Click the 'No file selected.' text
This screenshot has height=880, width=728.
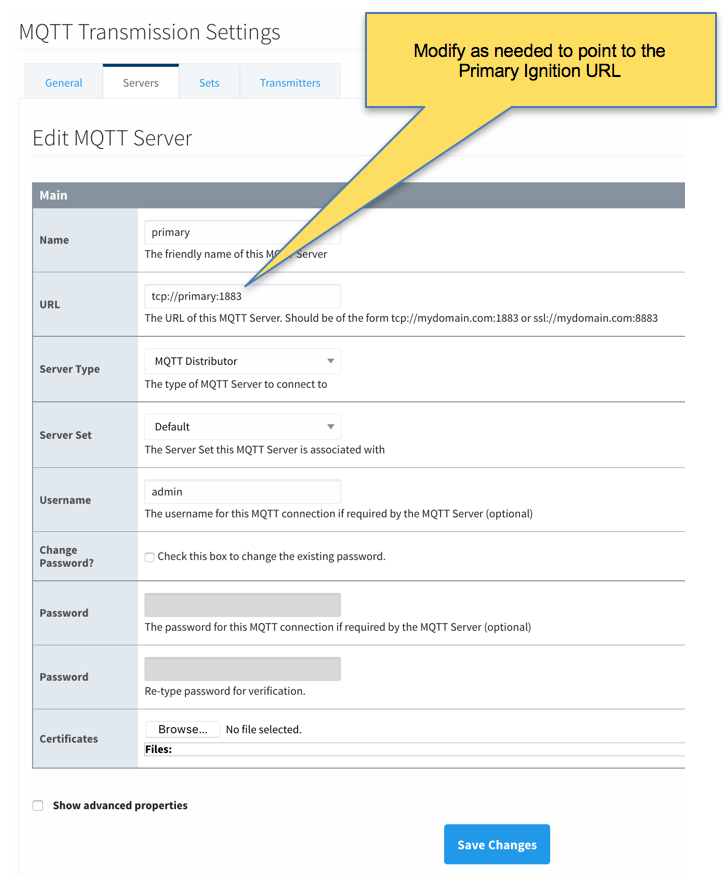[x=264, y=730]
